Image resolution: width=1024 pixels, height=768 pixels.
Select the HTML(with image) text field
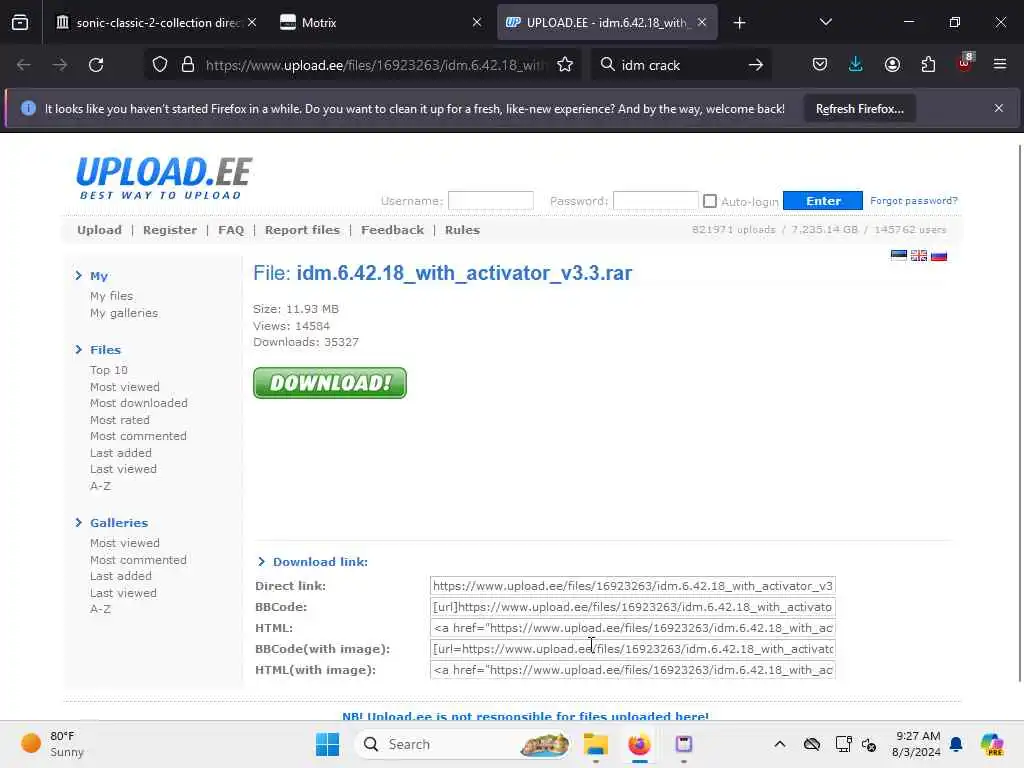(x=633, y=669)
